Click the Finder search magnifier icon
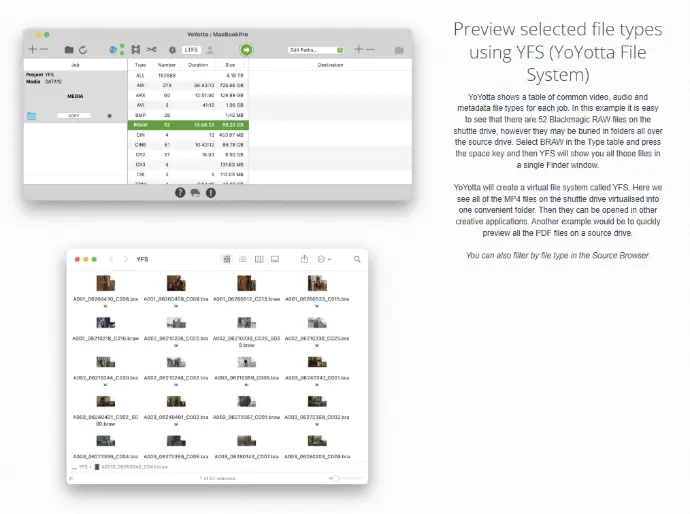 [x=357, y=259]
